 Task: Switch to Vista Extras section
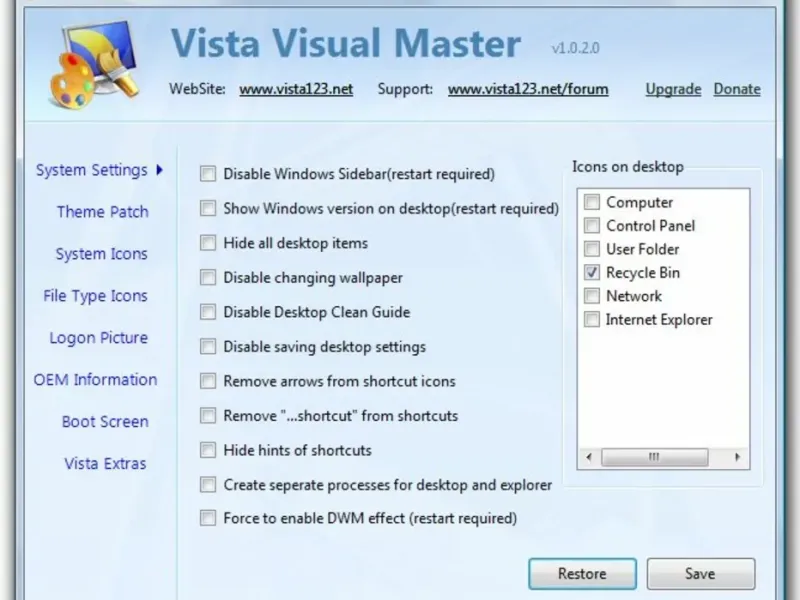(105, 463)
